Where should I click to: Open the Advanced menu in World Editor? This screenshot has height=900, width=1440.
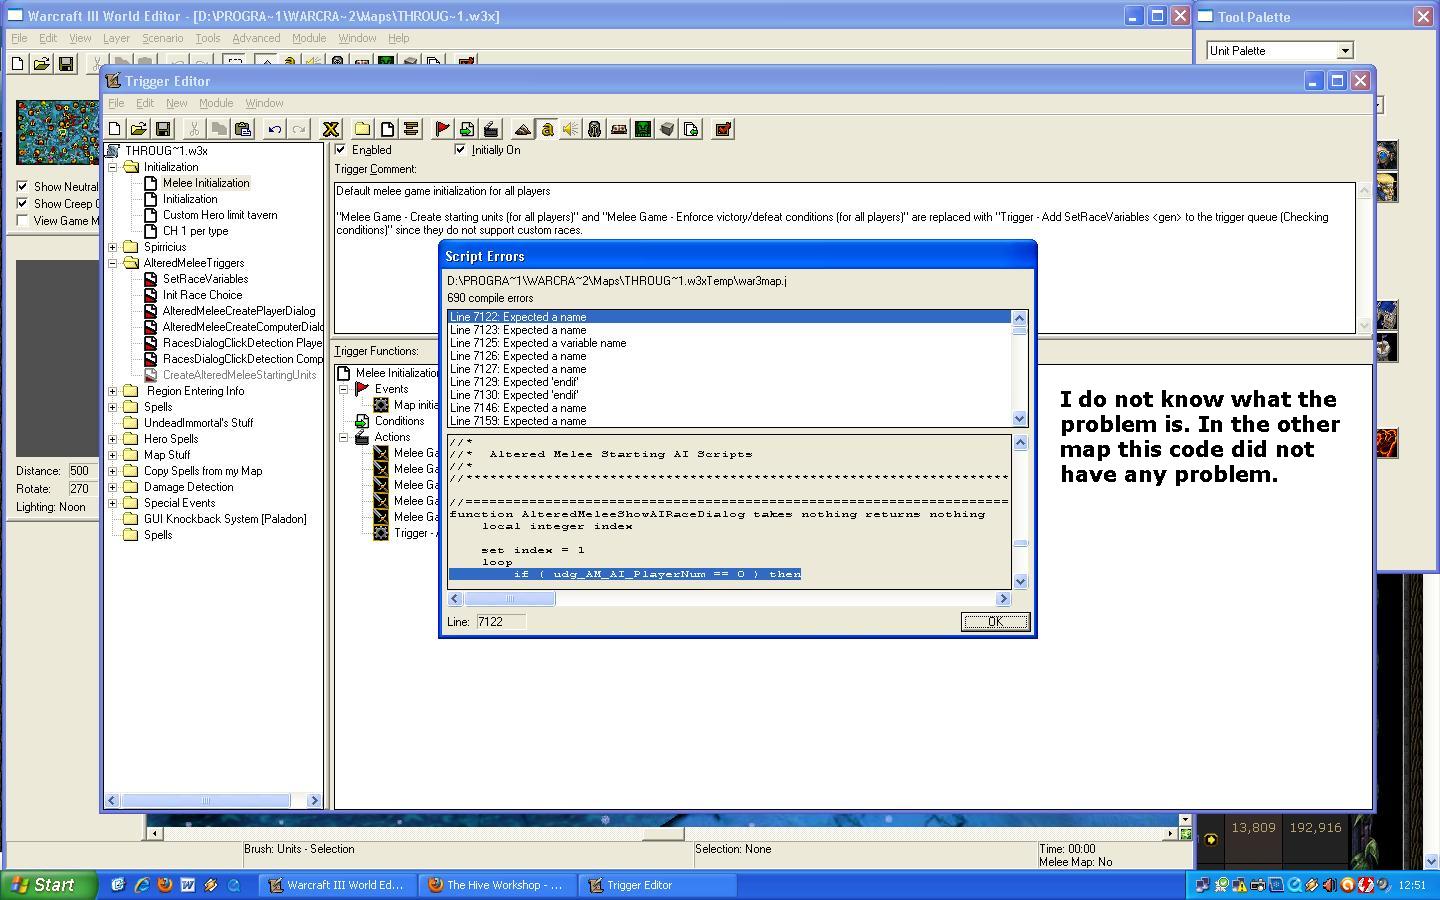[256, 38]
